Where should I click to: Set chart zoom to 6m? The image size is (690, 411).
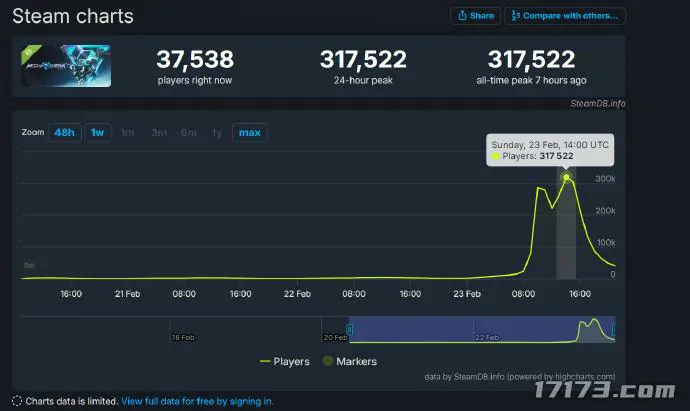pos(189,132)
